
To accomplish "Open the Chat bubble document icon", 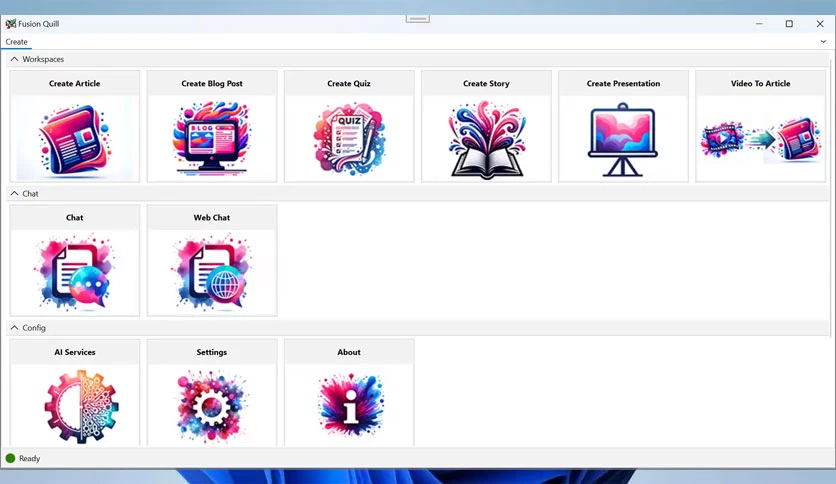I will (75, 272).
